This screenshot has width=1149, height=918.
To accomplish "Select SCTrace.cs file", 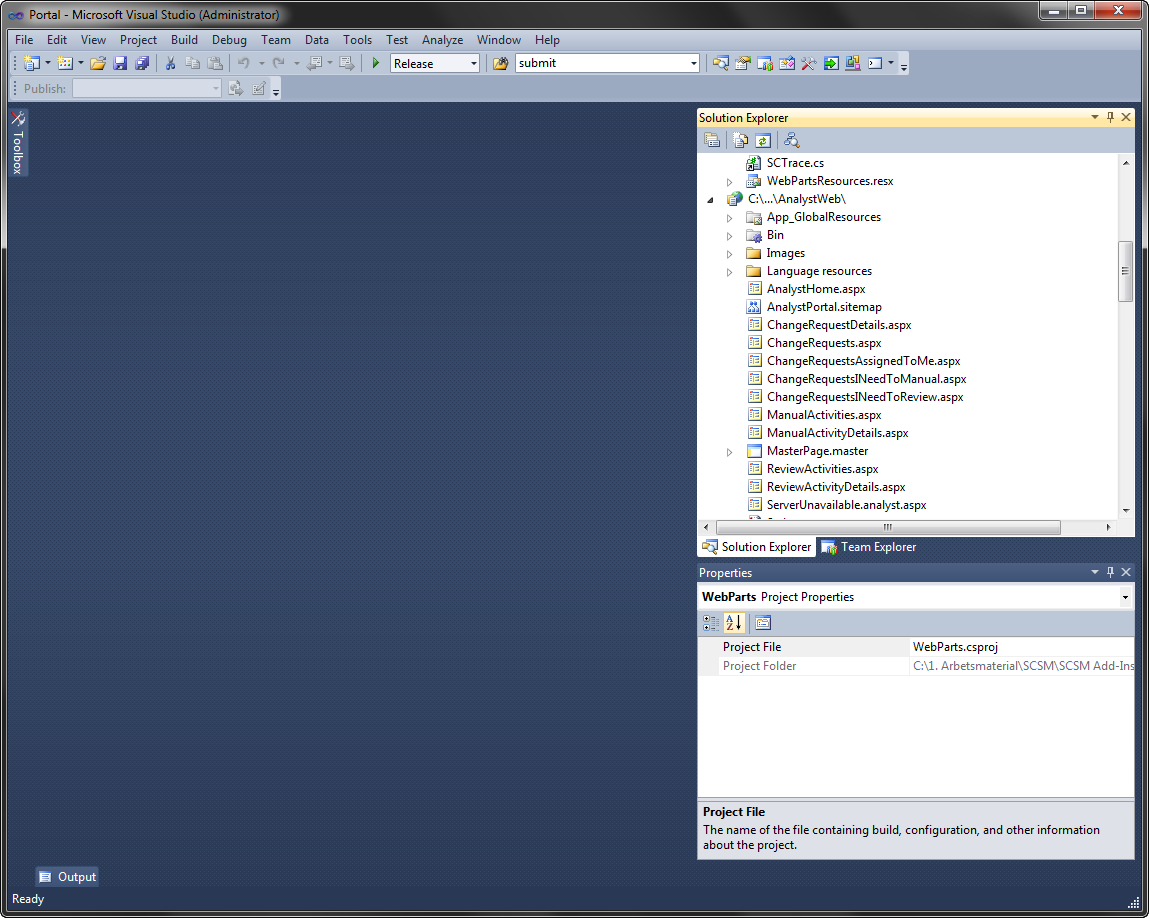I will [795, 163].
